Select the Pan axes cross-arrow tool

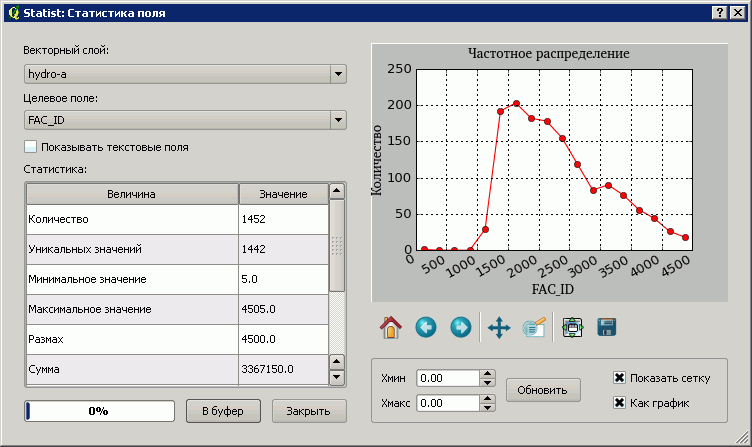[x=498, y=327]
